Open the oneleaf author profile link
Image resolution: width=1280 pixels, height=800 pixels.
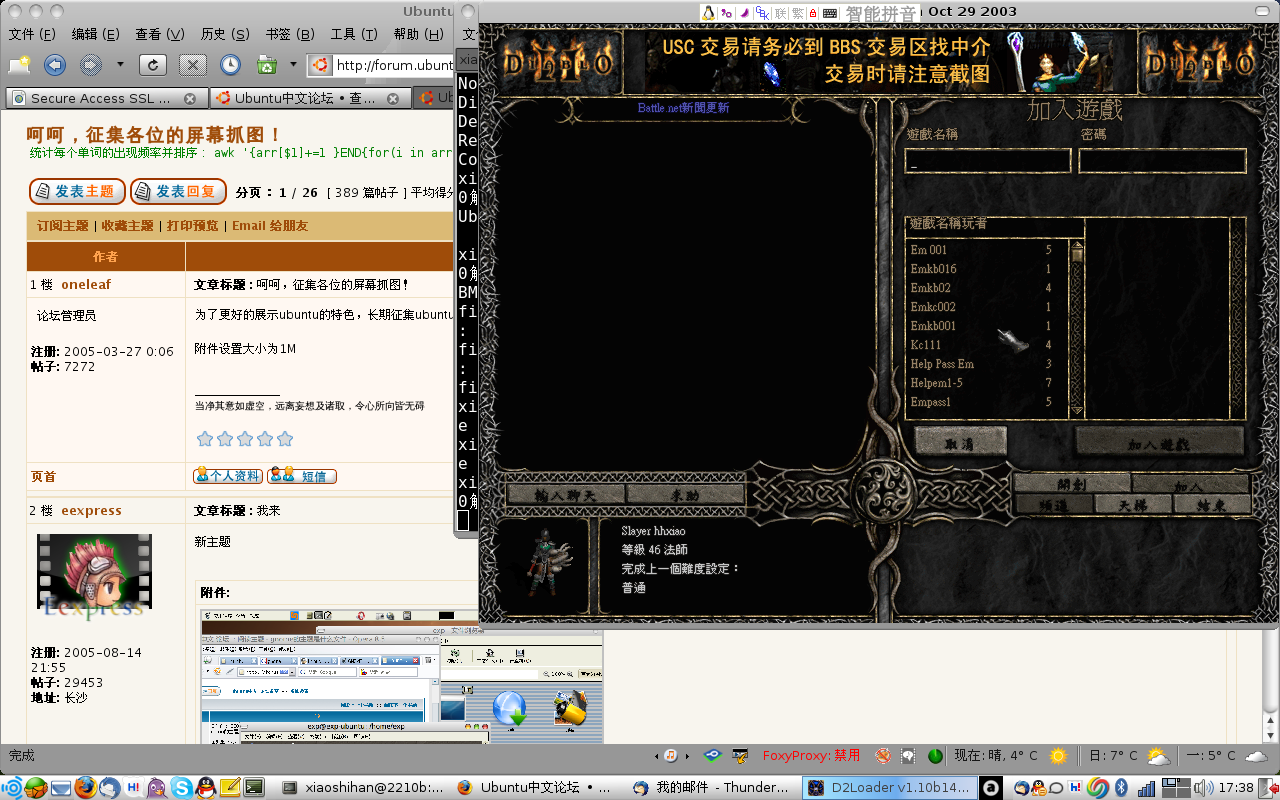pyautogui.click(x=86, y=284)
